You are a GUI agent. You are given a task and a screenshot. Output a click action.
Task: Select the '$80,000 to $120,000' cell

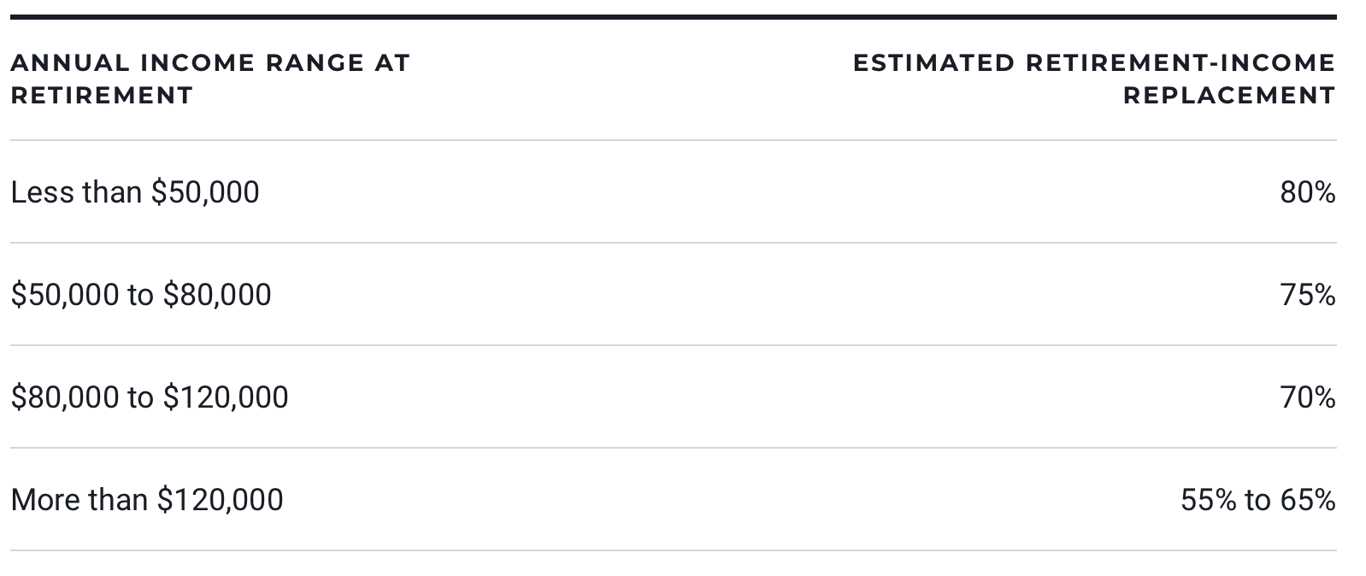point(149,397)
